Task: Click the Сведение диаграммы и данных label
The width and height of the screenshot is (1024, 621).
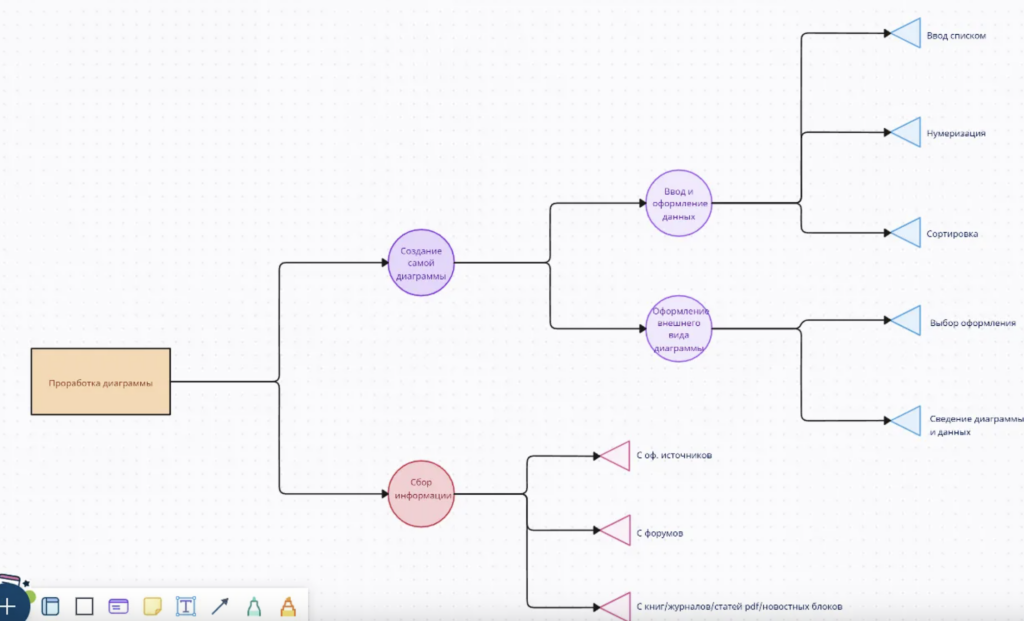Action: (x=976, y=425)
